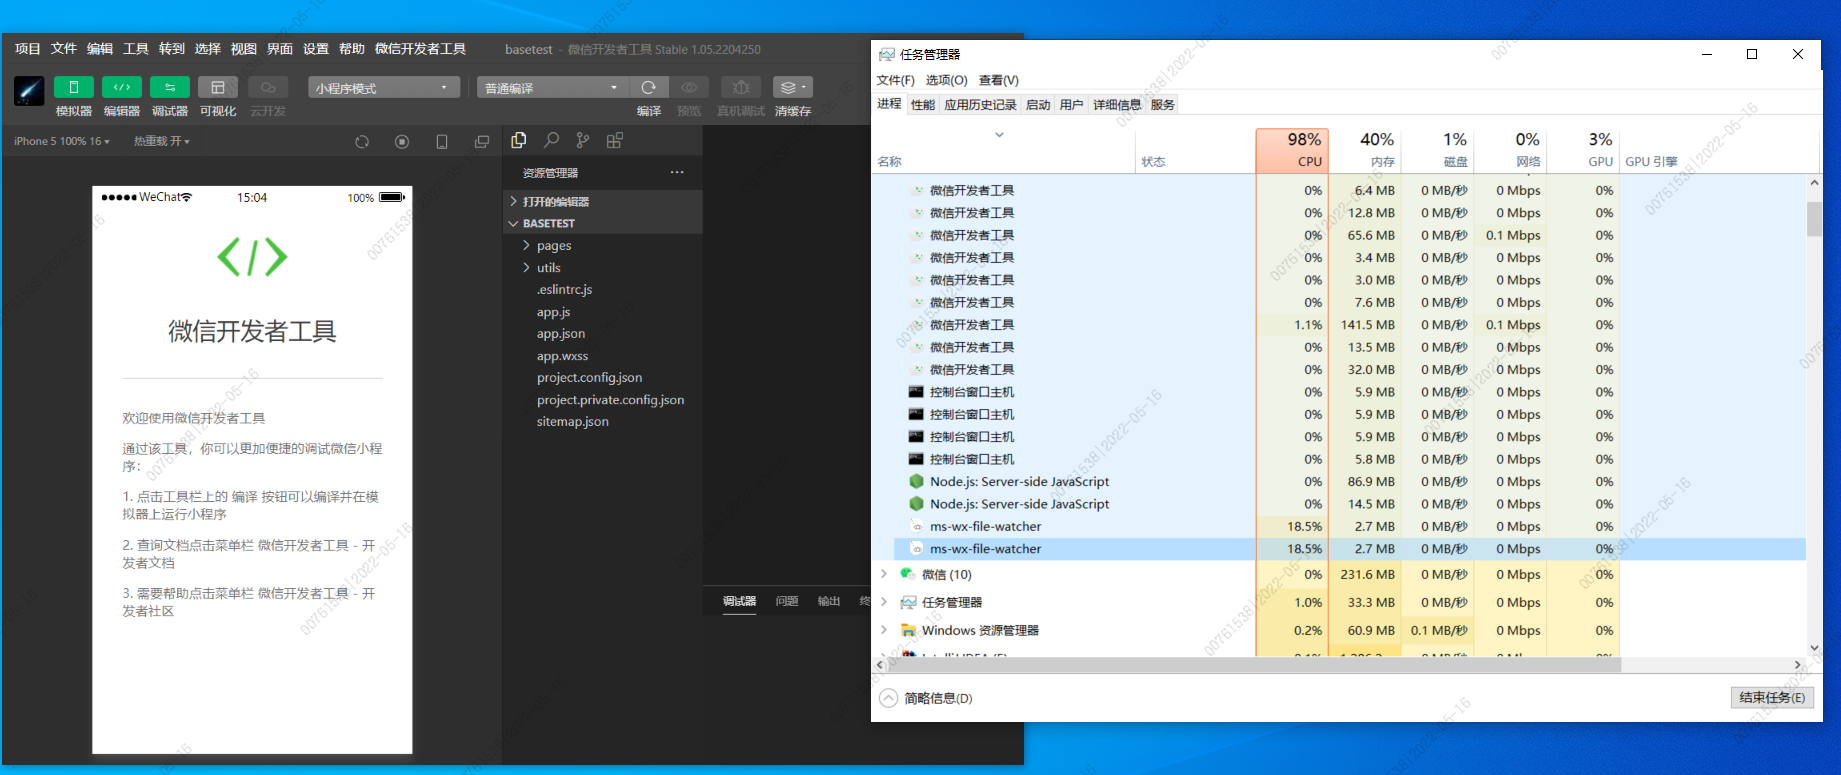Click the detach simulator window icon
Image resolution: width=1841 pixels, height=775 pixels.
coord(482,142)
